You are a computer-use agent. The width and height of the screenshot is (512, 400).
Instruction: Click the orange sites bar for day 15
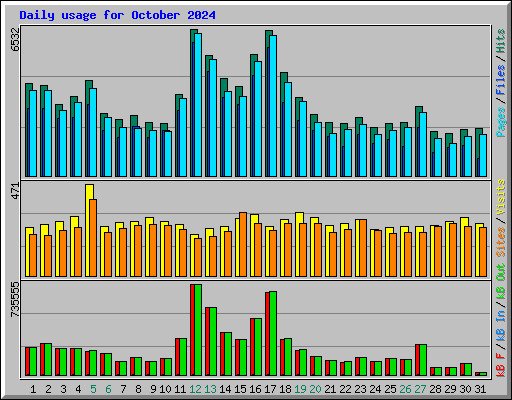(x=243, y=245)
